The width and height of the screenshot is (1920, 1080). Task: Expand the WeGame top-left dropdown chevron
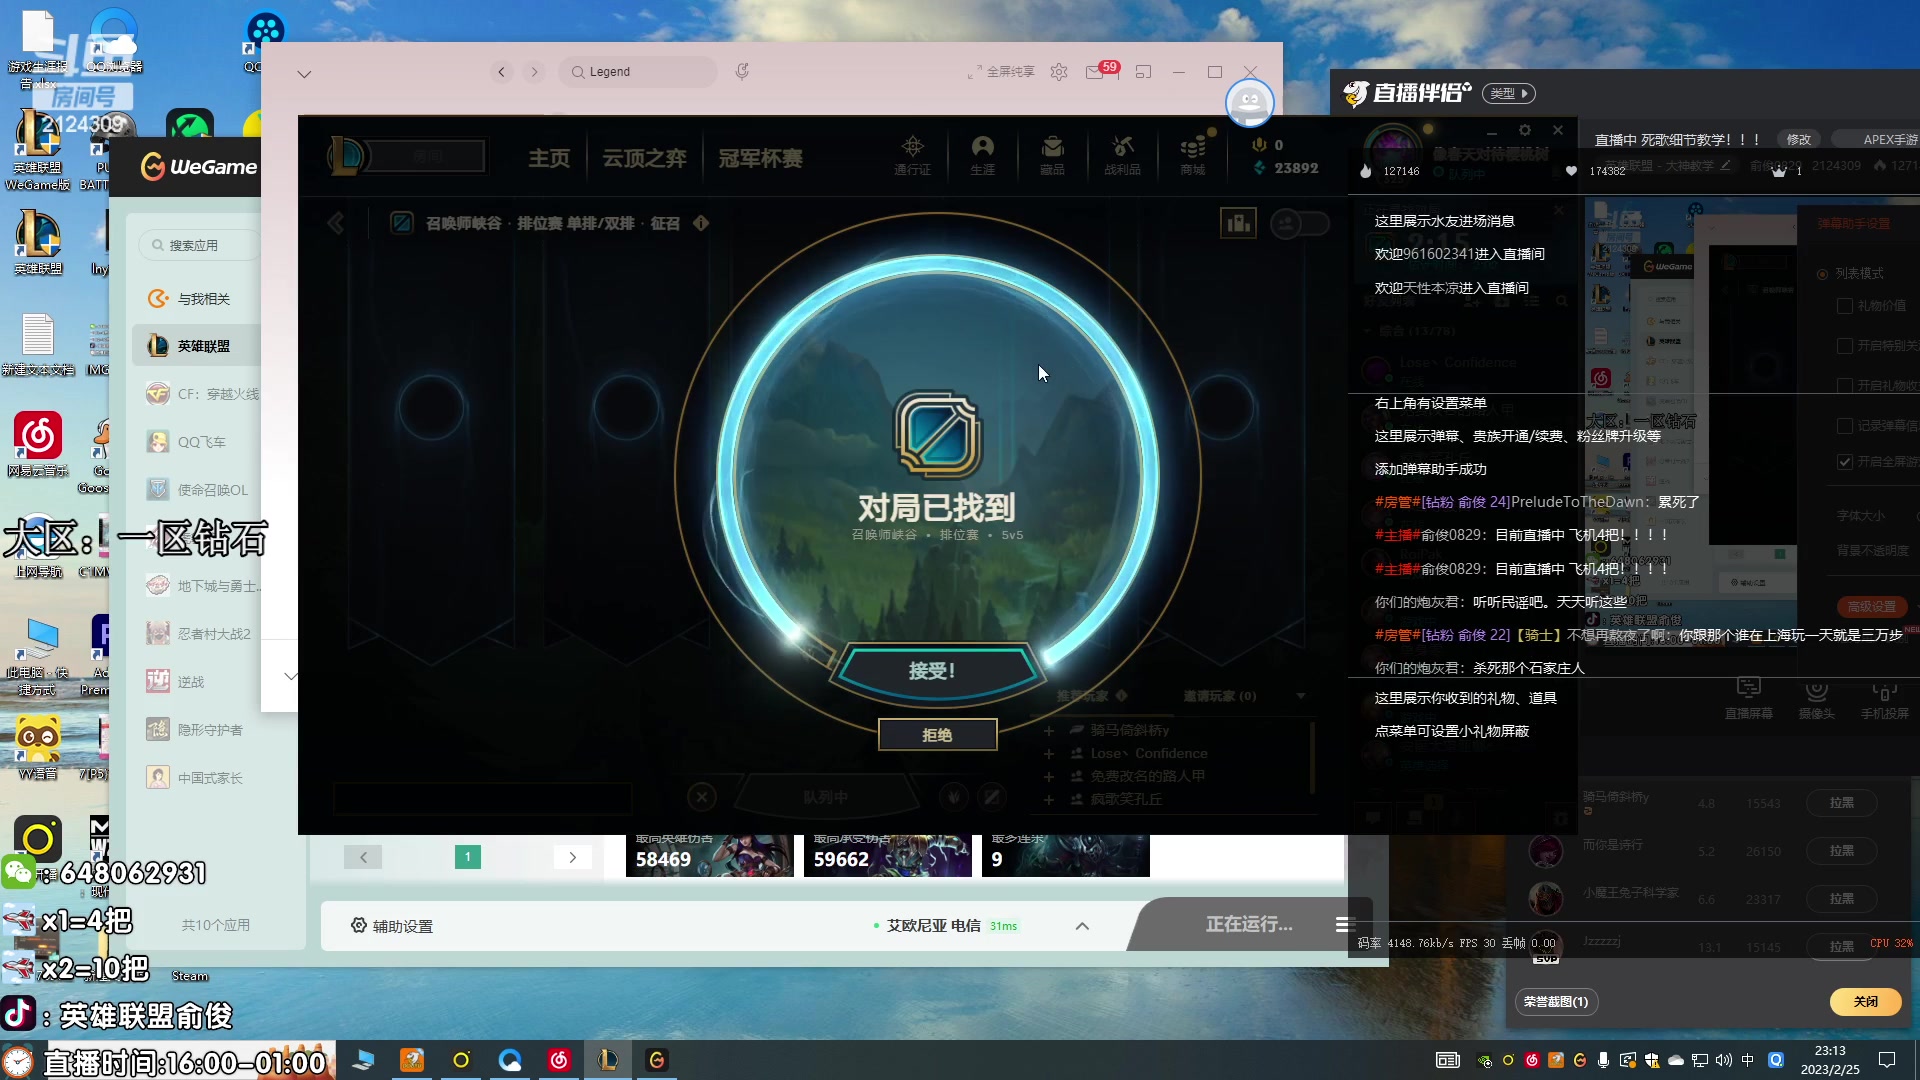coord(304,74)
